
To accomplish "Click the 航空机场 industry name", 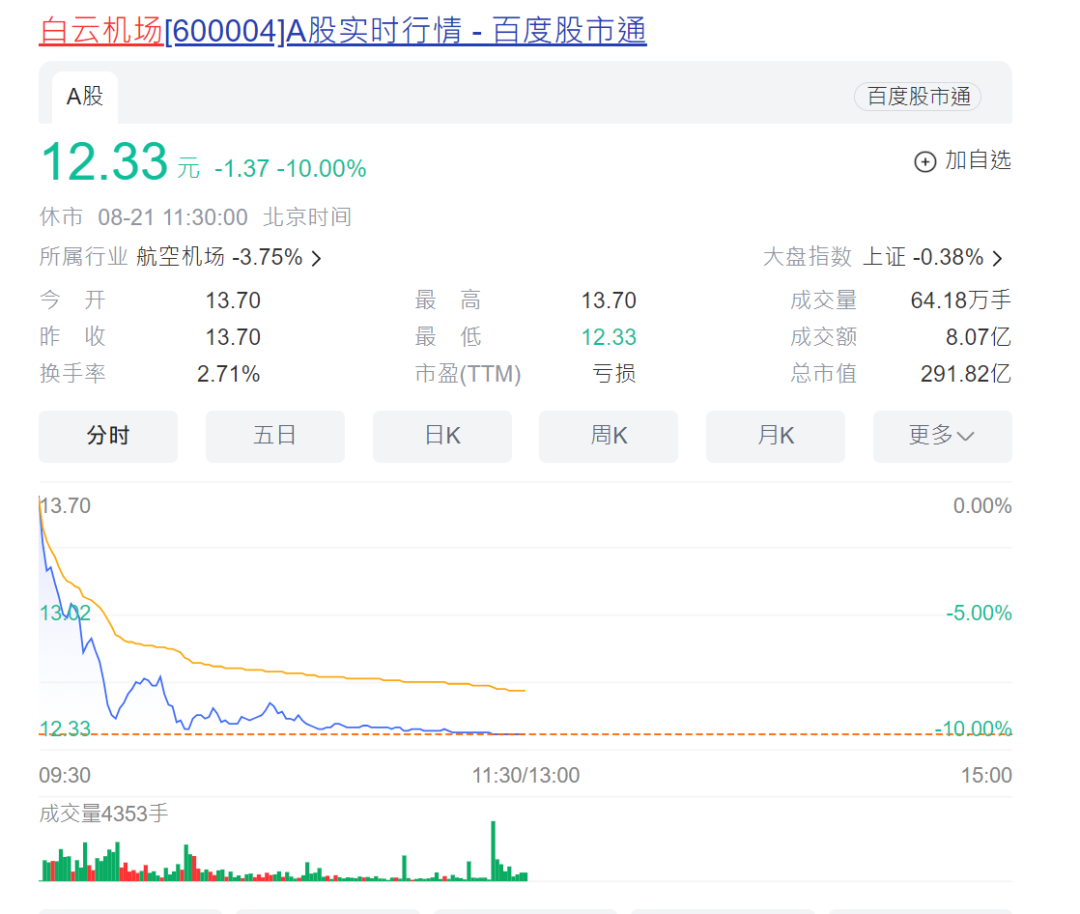I will coord(180,257).
